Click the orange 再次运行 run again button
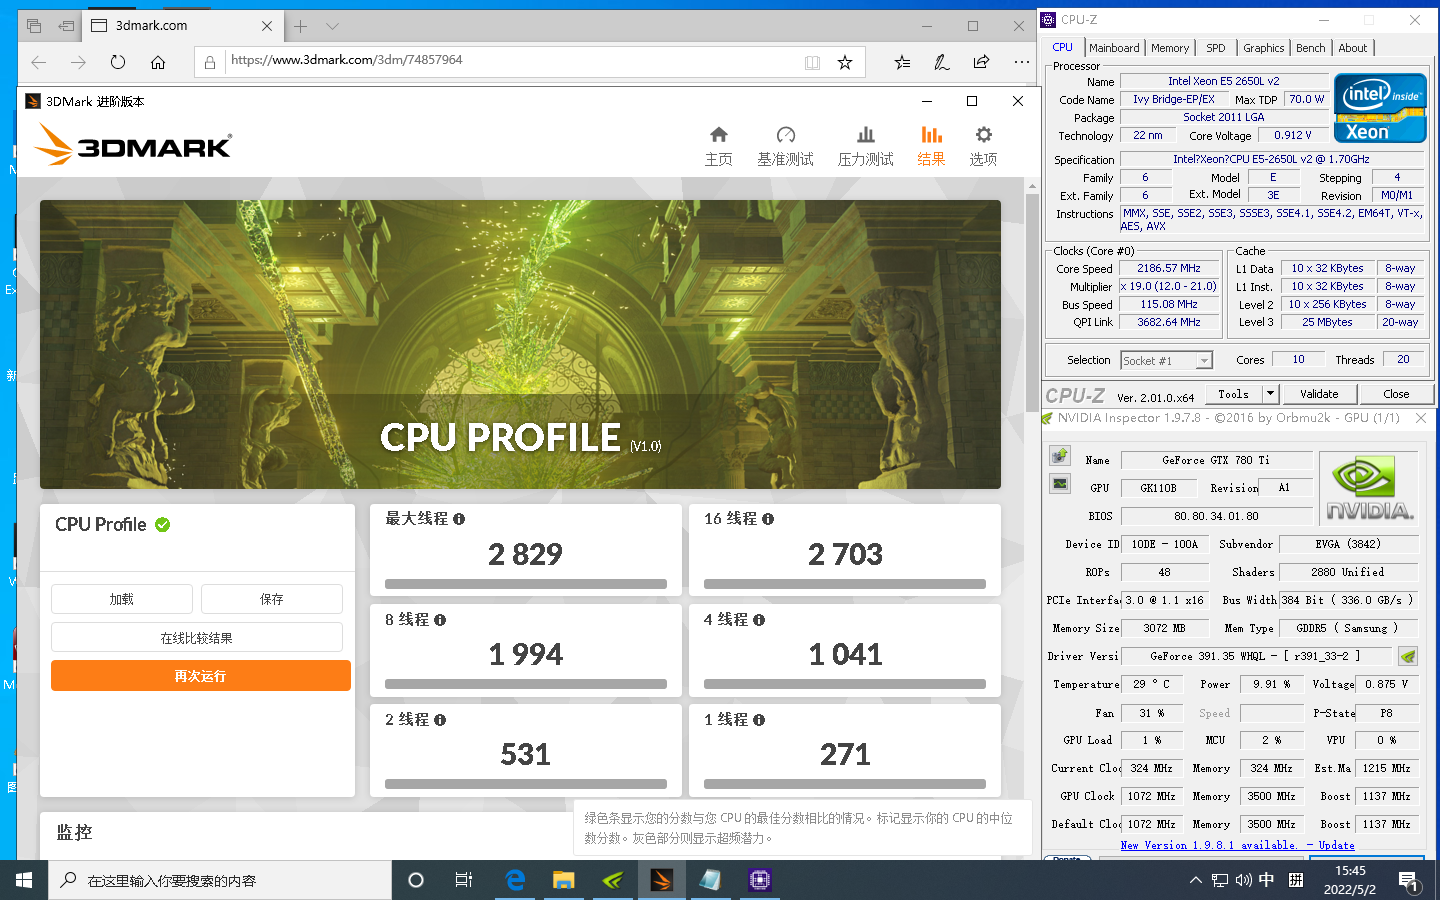This screenshot has width=1440, height=900. (201, 676)
